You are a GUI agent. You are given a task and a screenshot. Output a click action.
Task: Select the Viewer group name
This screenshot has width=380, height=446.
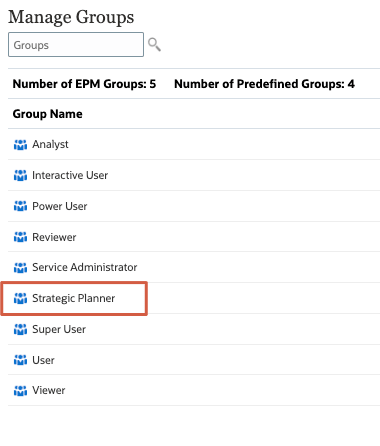pos(49,390)
